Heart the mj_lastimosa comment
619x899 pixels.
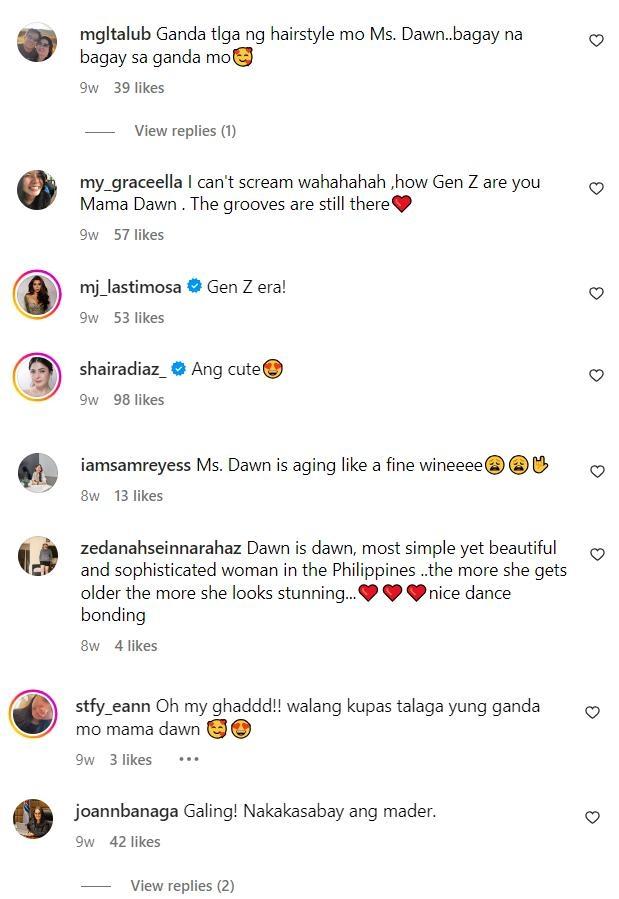[596, 293]
